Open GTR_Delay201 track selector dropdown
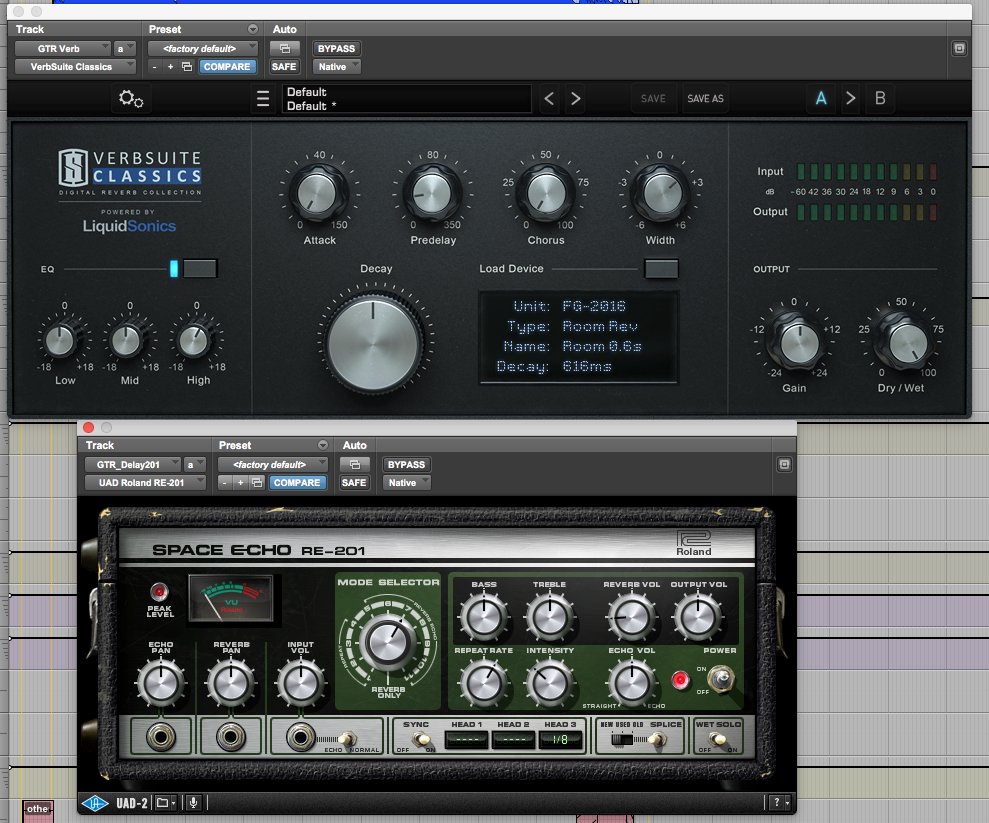The height and width of the screenshot is (823, 989). coord(133,465)
